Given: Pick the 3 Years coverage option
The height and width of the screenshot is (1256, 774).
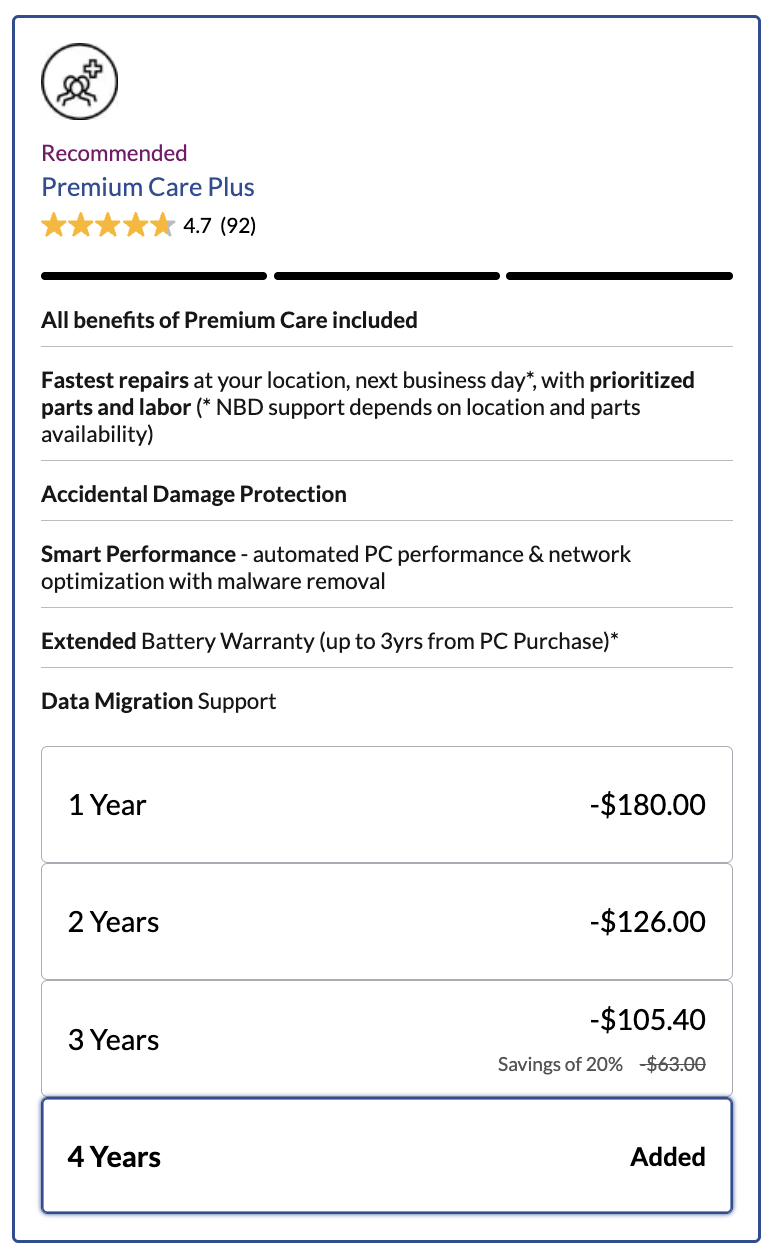Looking at the screenshot, I should tap(386, 1038).
